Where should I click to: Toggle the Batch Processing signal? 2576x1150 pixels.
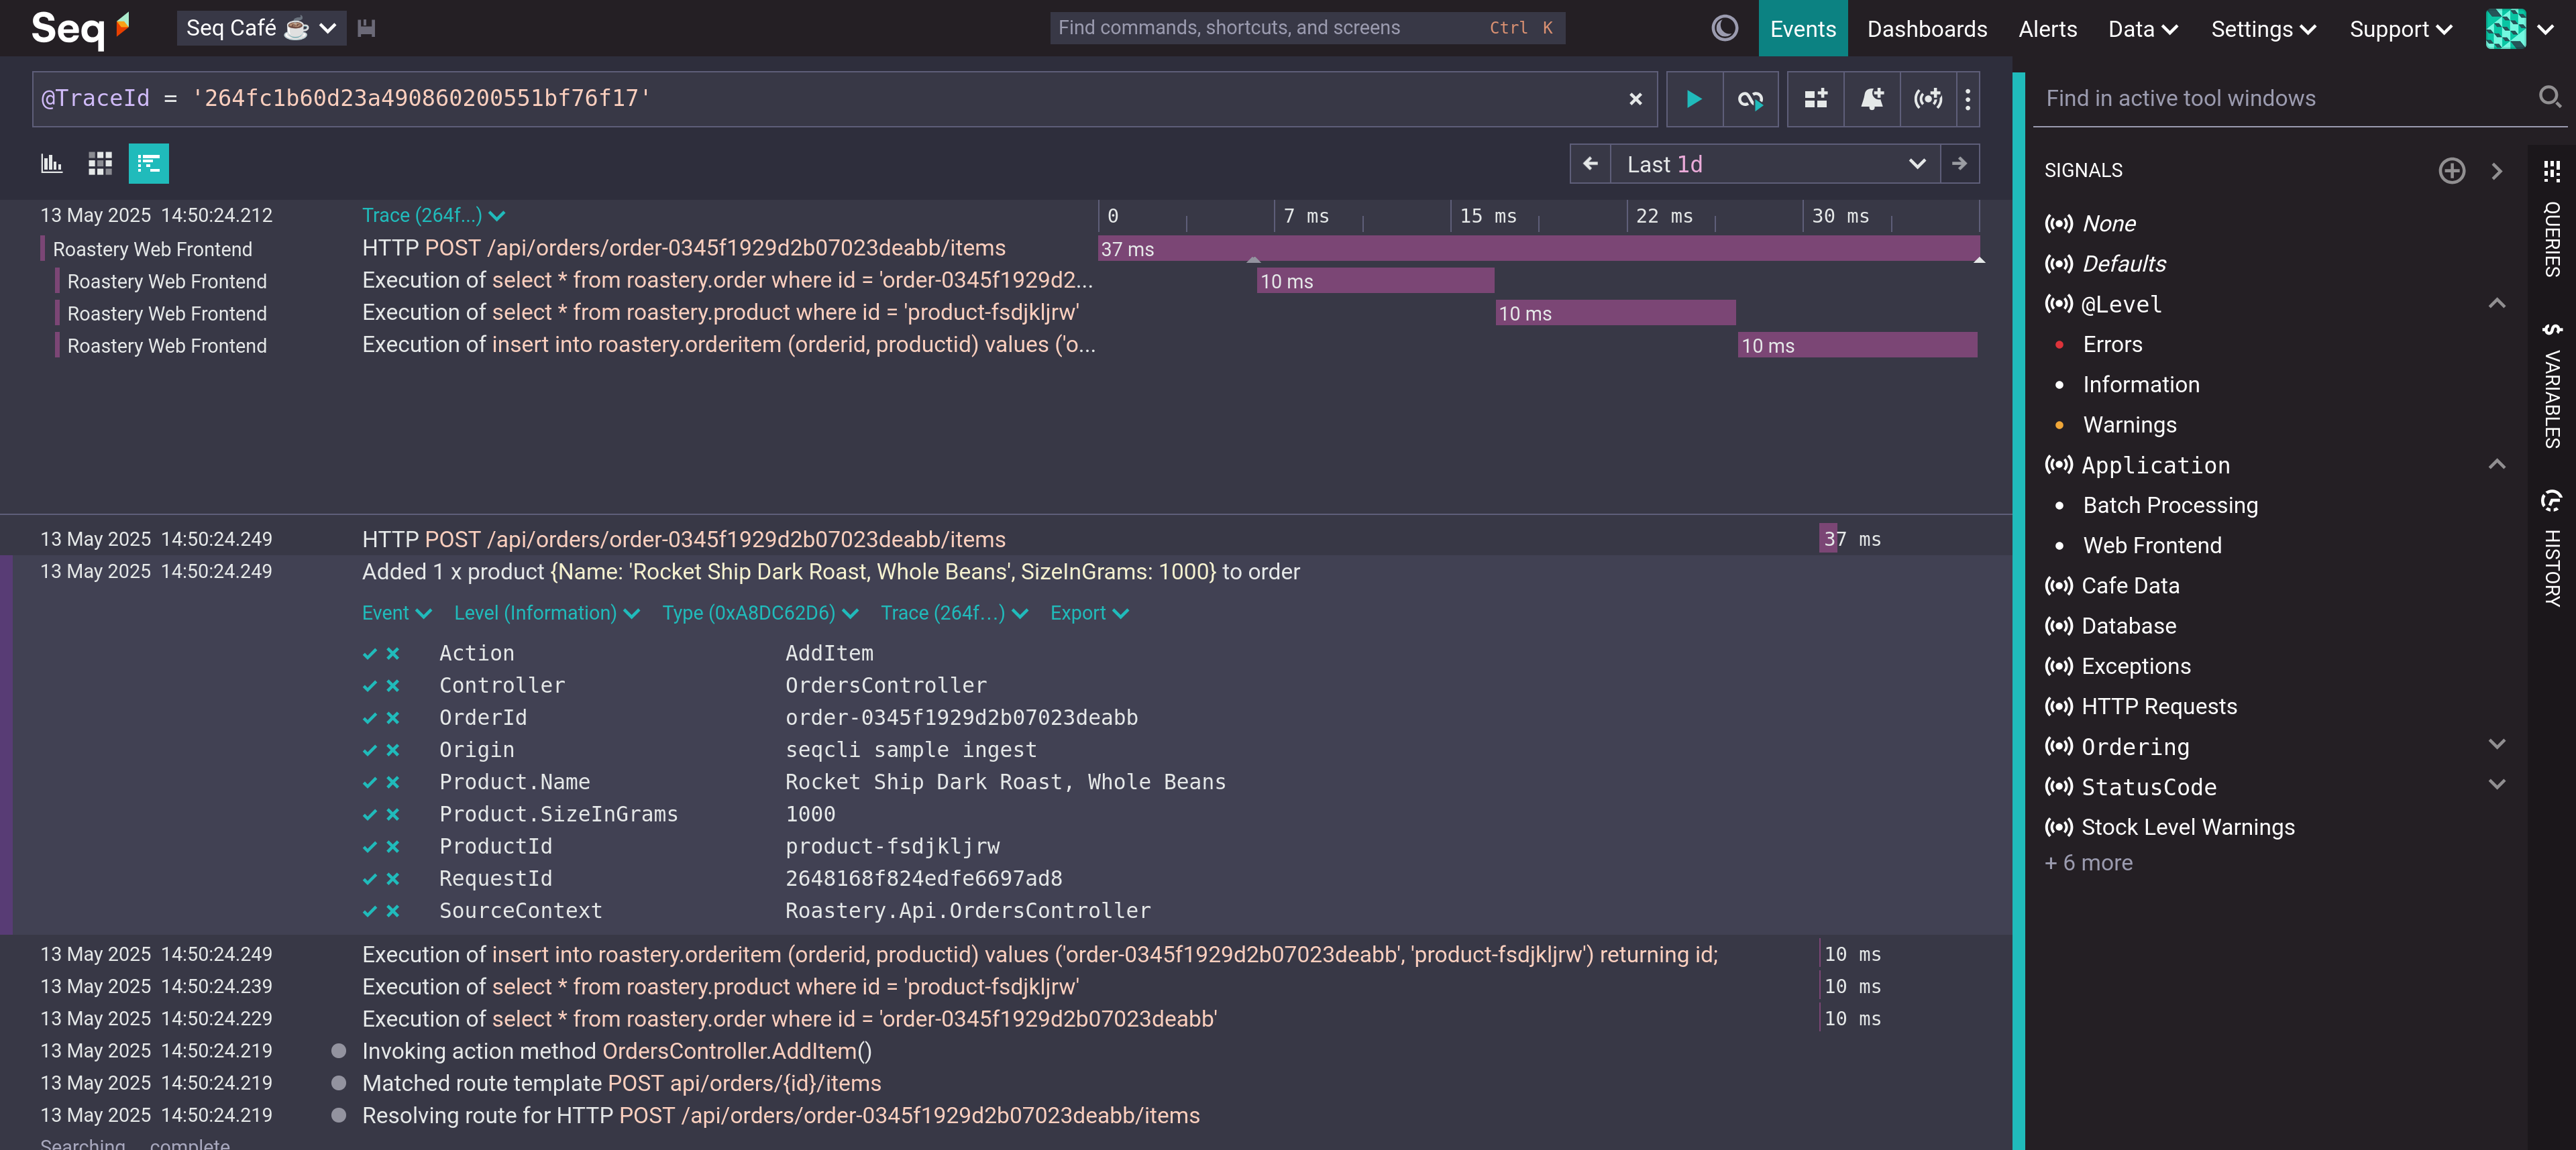coord(2170,505)
